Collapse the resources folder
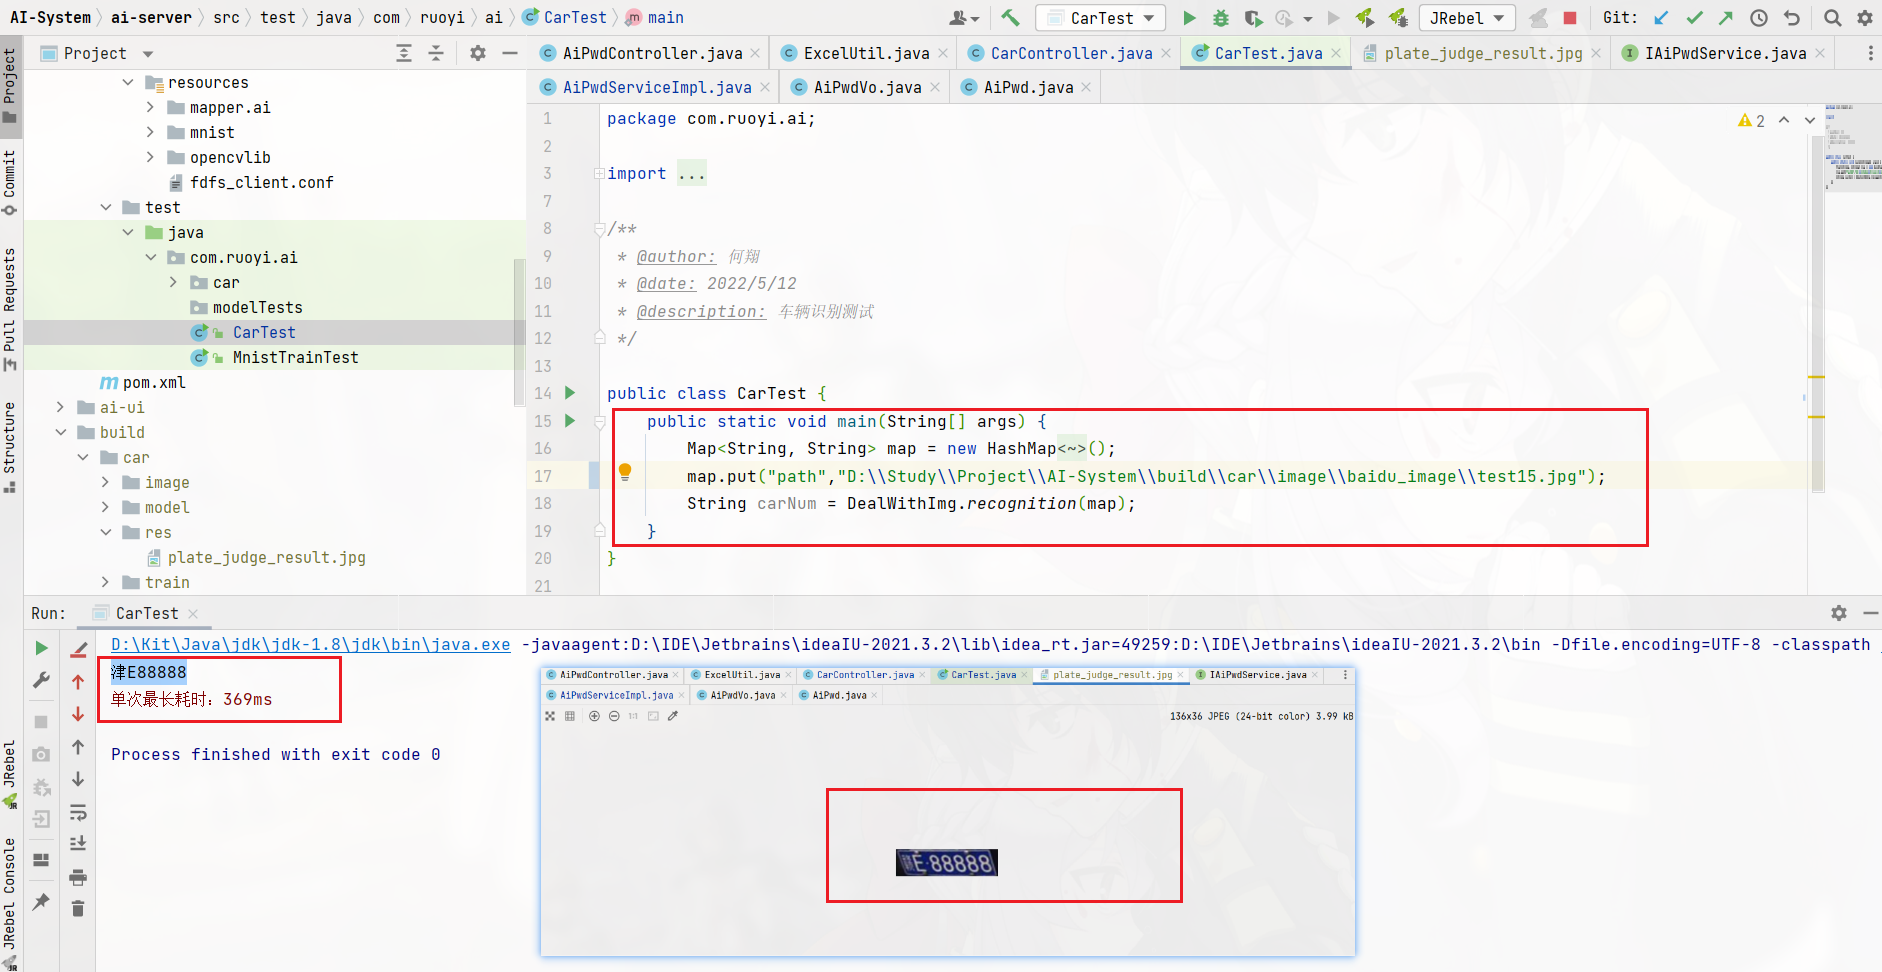Image resolution: width=1882 pixels, height=972 pixels. (x=128, y=82)
